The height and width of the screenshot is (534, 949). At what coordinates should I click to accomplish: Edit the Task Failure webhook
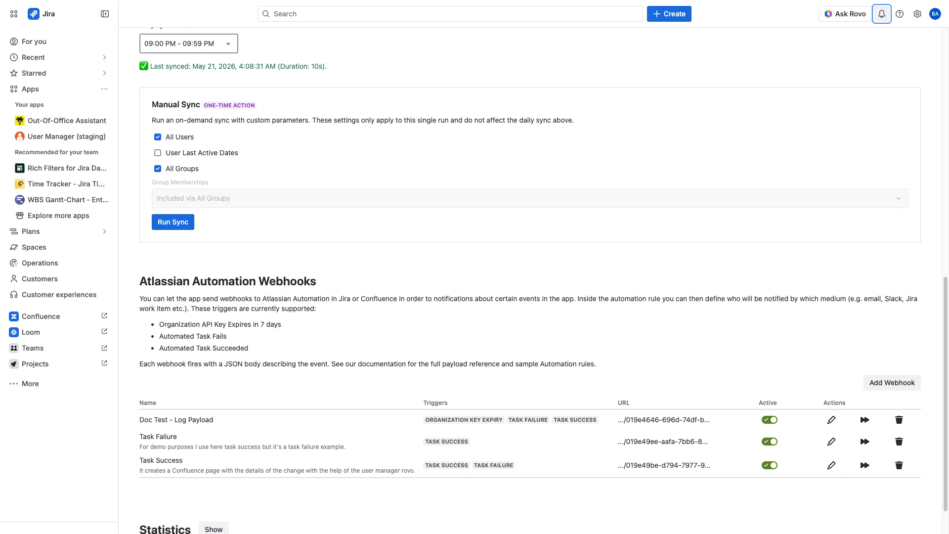click(831, 441)
